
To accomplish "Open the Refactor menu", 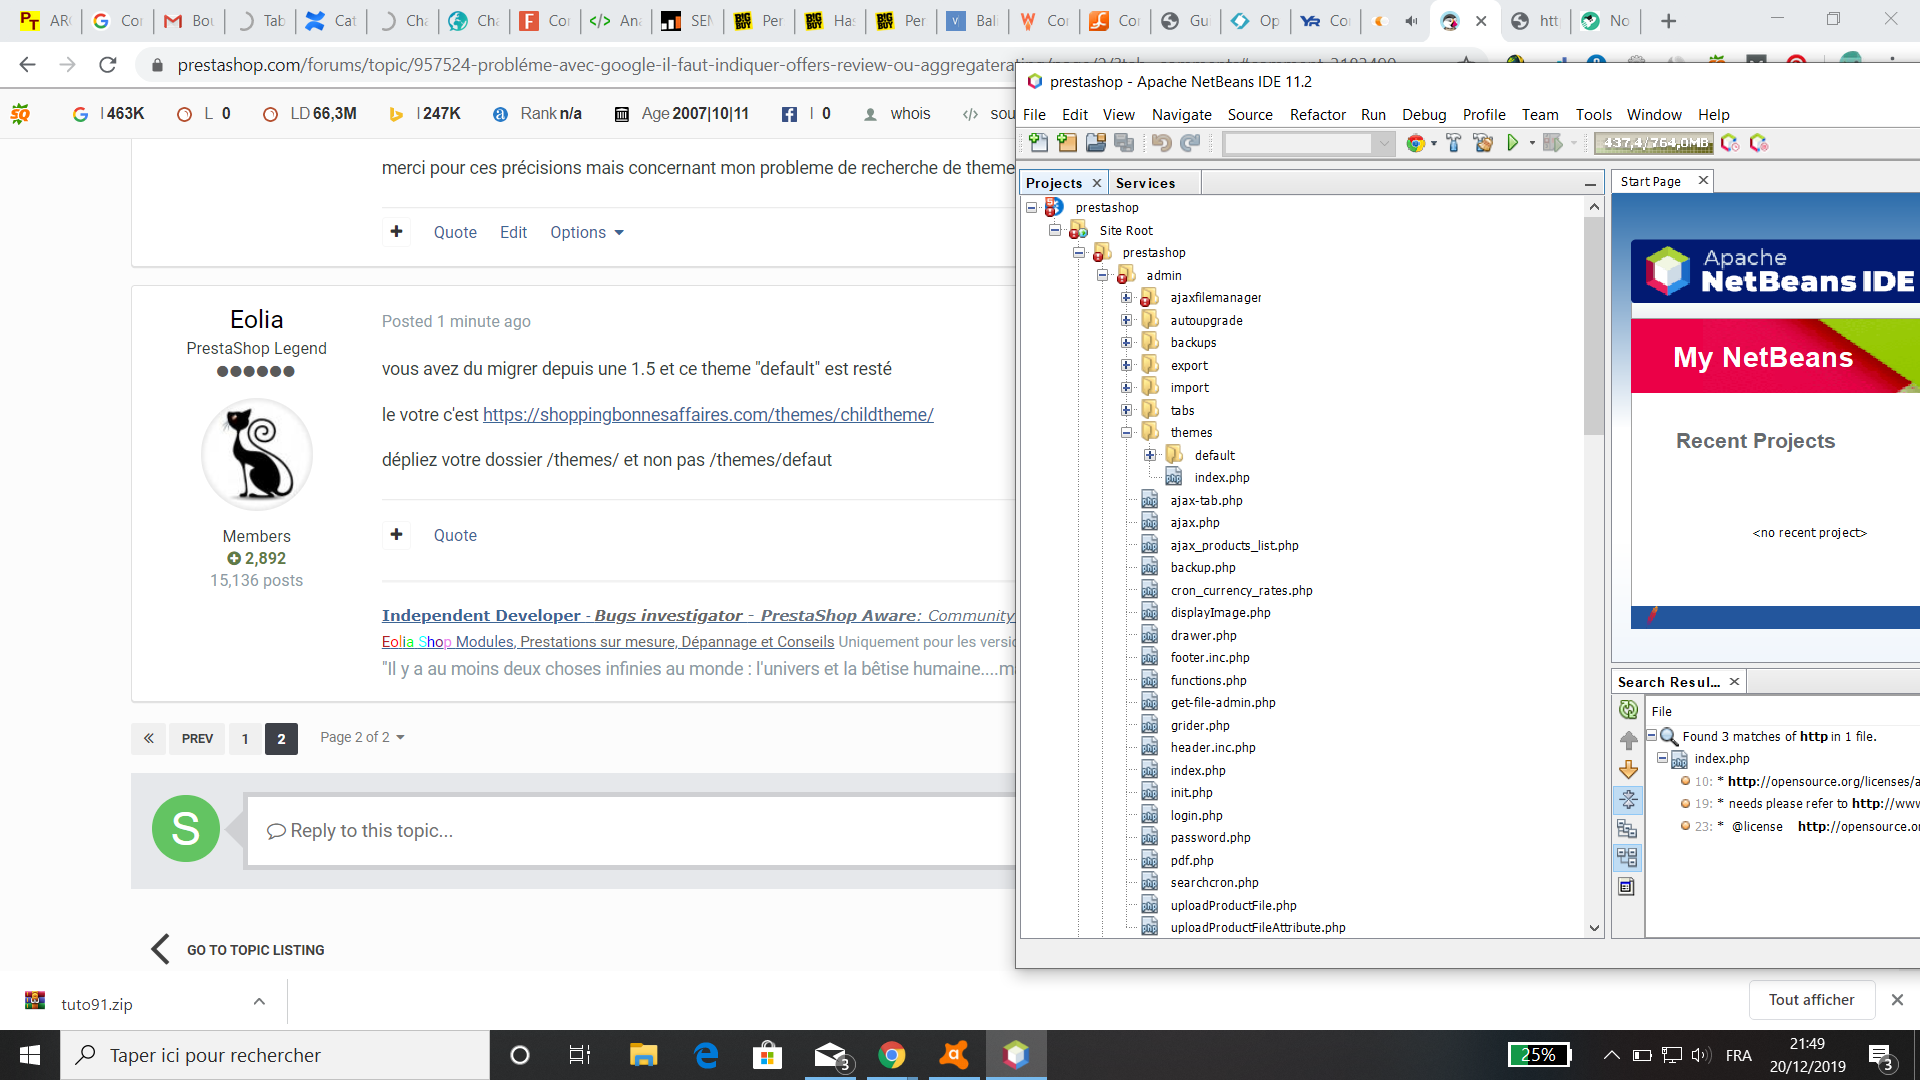I will click(x=1317, y=115).
